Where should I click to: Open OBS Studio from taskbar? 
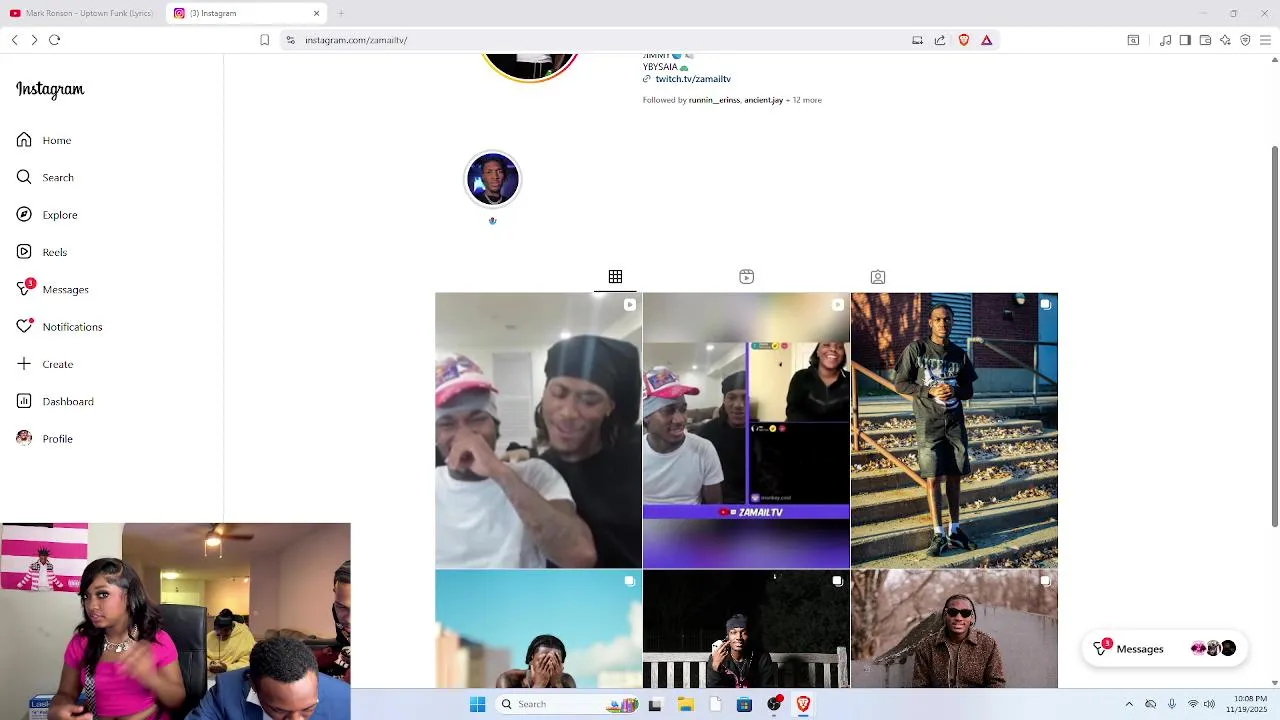(x=774, y=704)
